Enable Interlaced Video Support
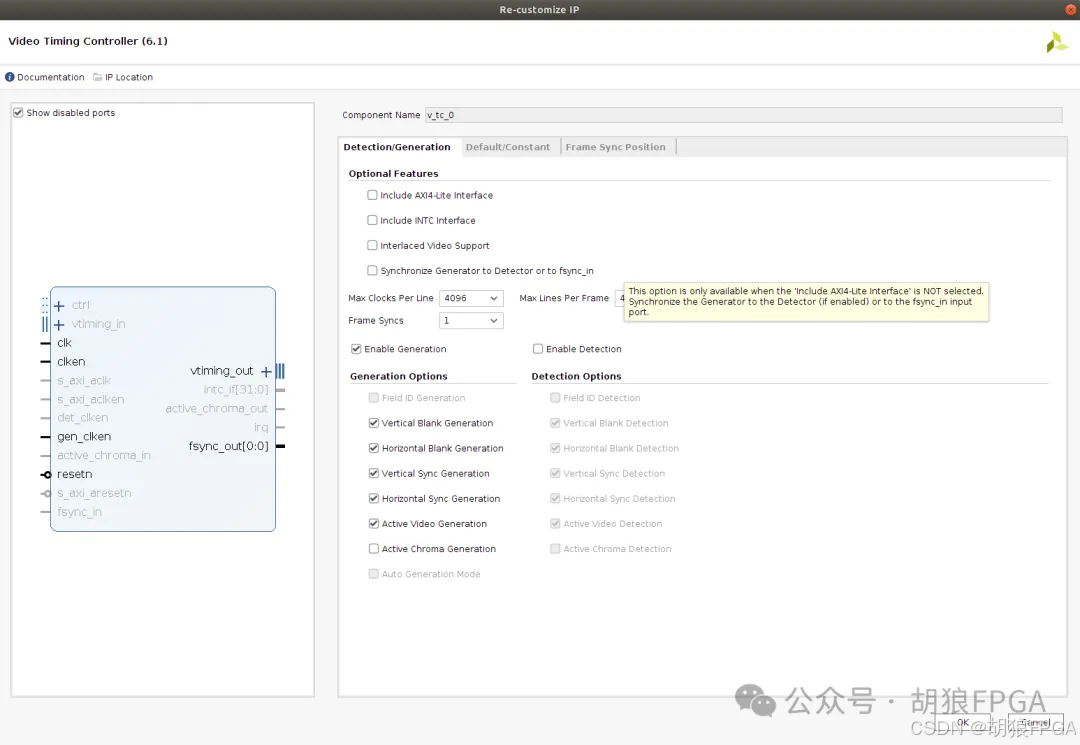 [373, 245]
